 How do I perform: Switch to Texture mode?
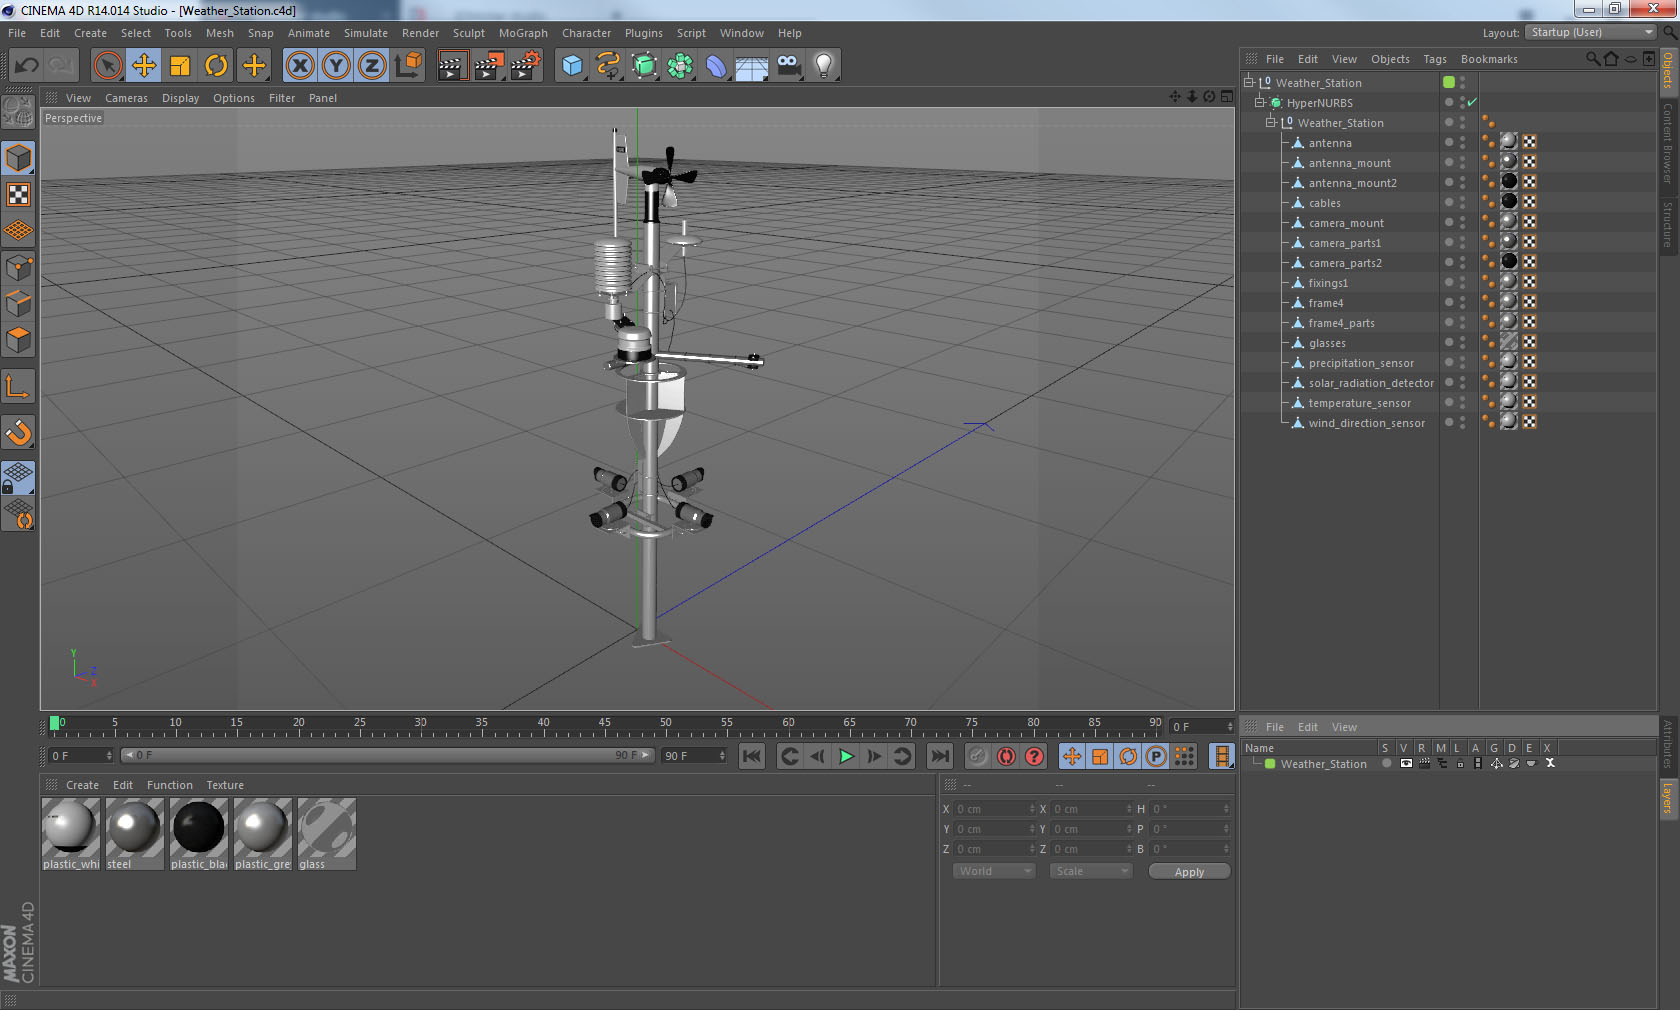pos(18,194)
